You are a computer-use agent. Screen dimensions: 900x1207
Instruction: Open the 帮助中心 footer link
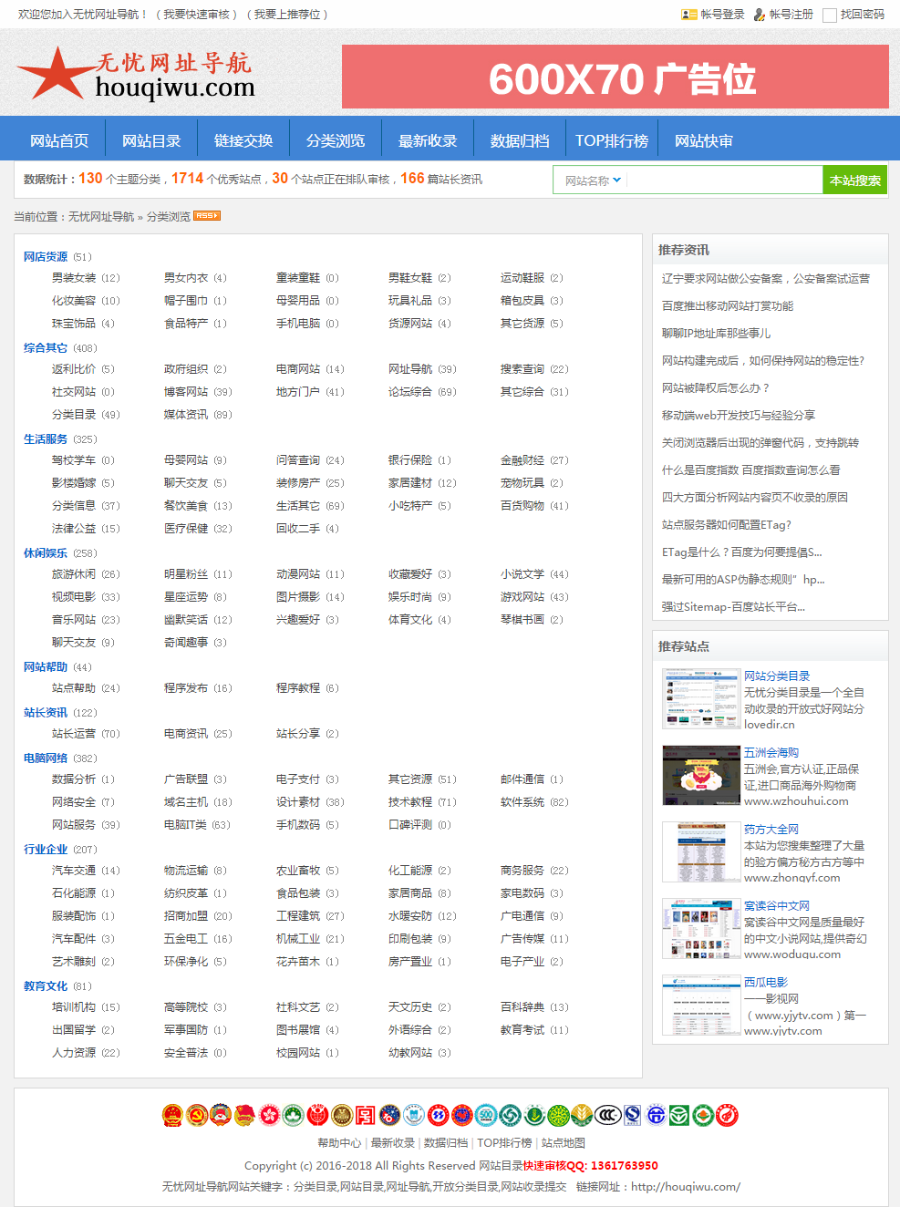342,1143
